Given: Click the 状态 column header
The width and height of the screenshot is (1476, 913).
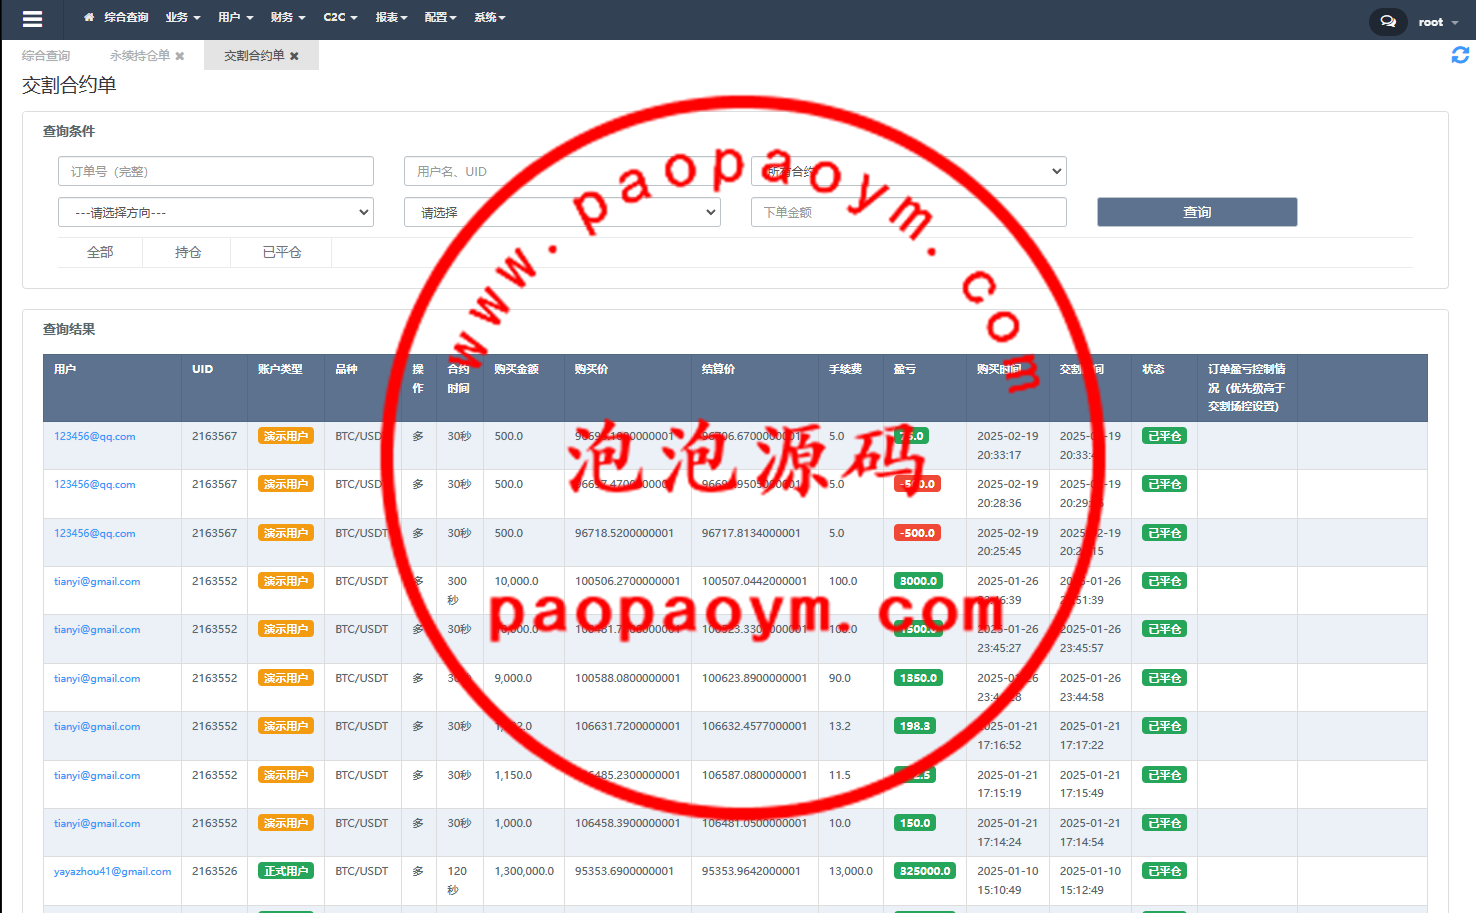Looking at the screenshot, I should pos(1164,388).
